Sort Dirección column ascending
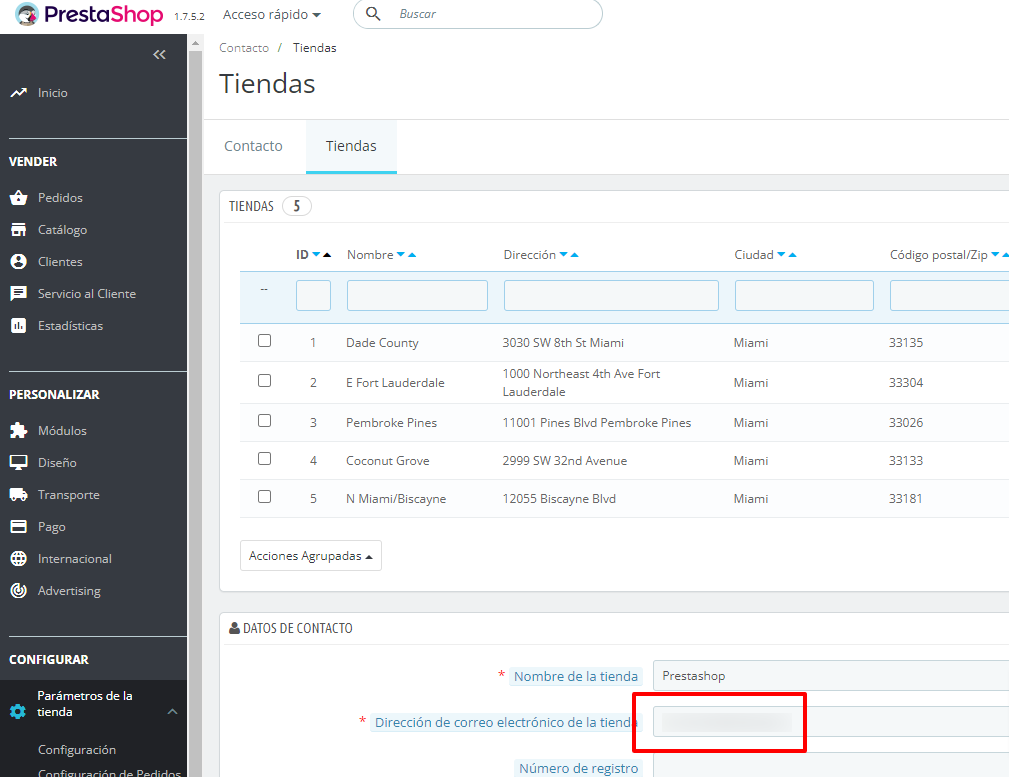This screenshot has height=777, width=1009. (575, 255)
